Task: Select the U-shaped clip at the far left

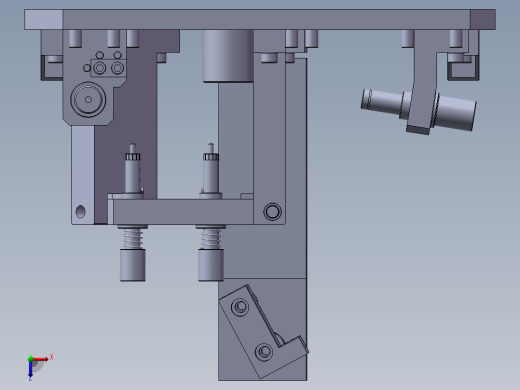Action: tap(51, 68)
